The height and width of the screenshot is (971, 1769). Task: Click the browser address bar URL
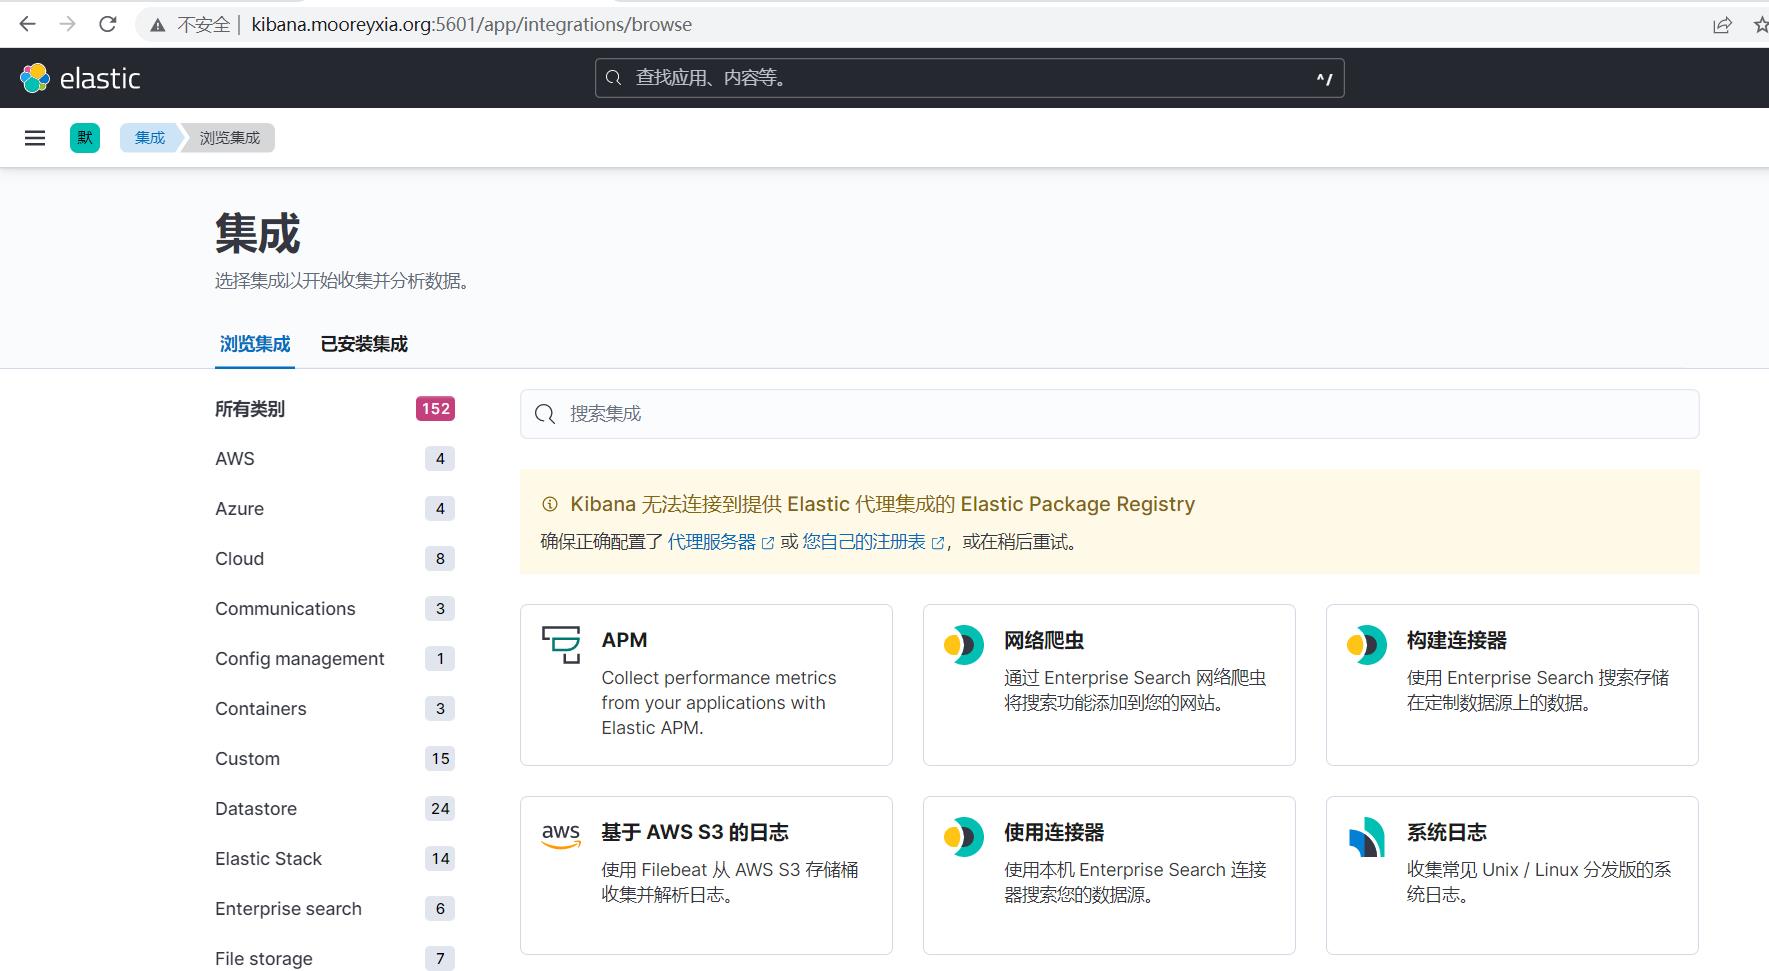point(471,25)
